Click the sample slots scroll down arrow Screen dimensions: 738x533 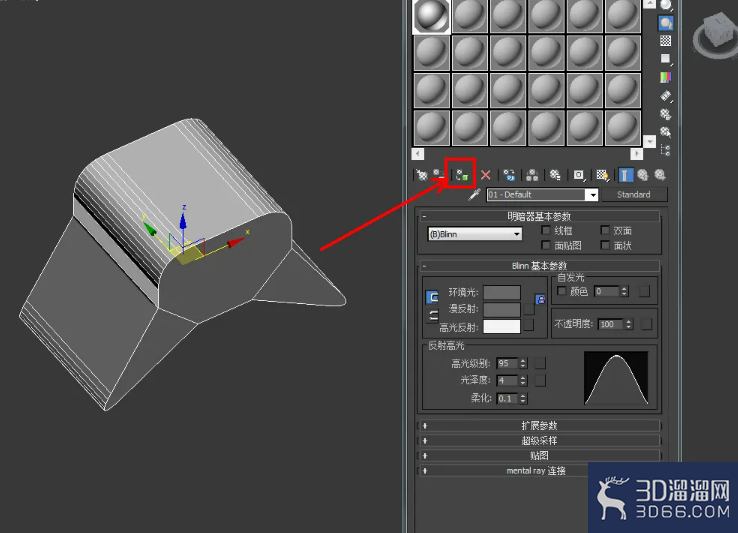pyautogui.click(x=650, y=141)
